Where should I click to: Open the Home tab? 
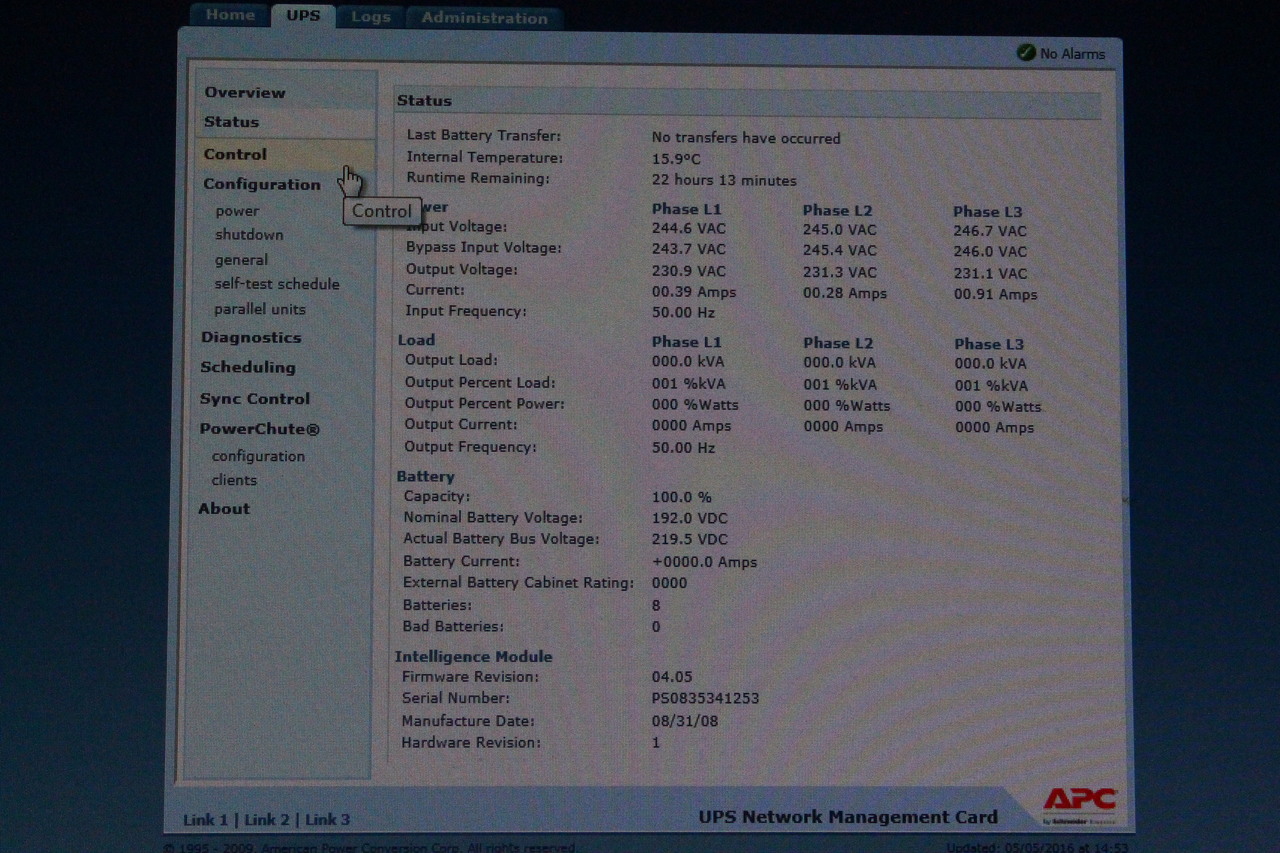[x=230, y=15]
